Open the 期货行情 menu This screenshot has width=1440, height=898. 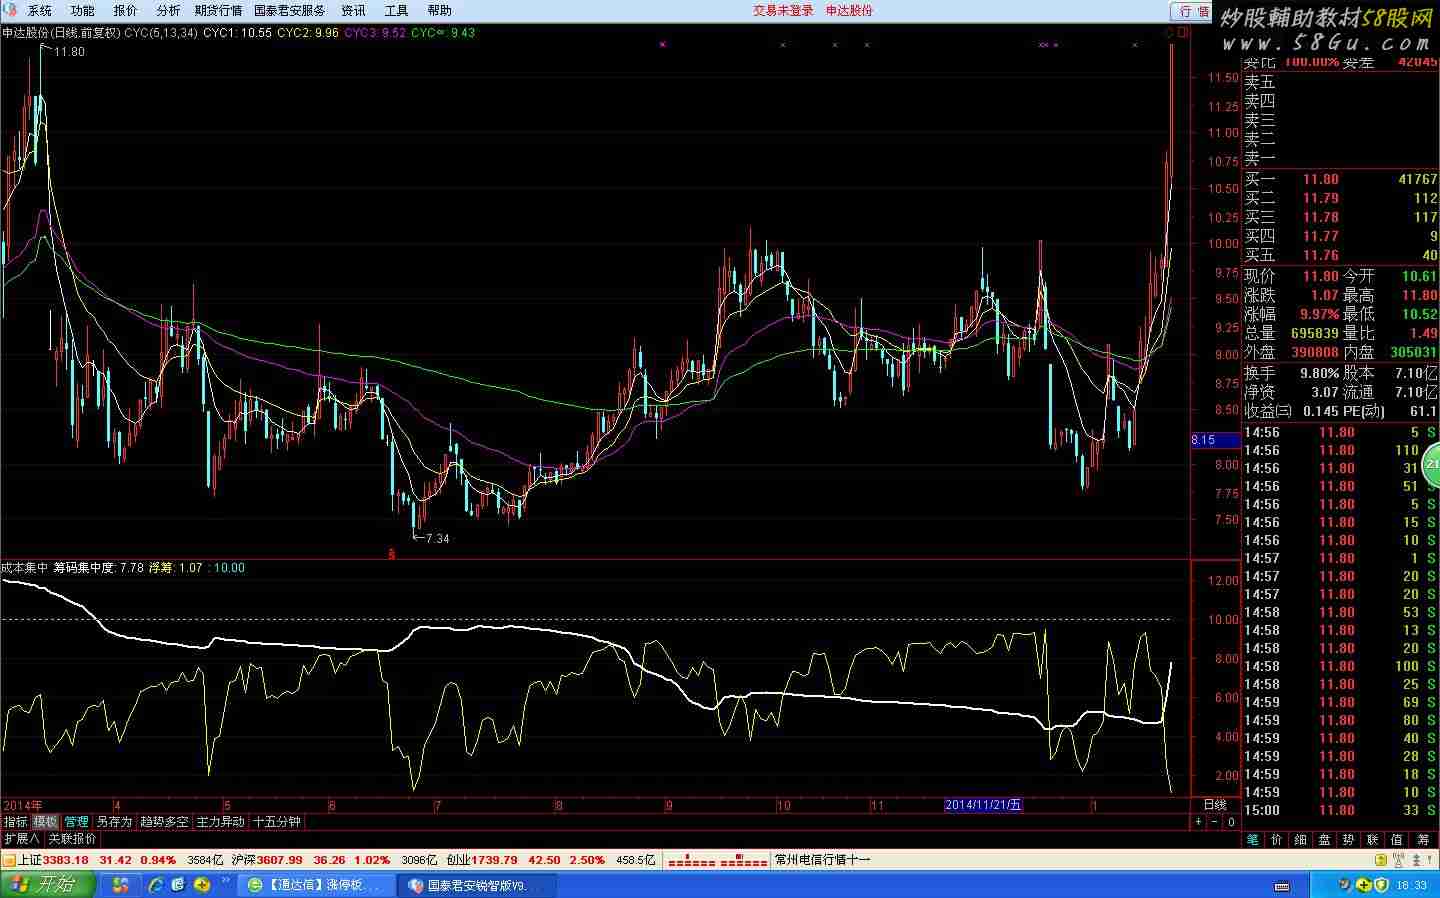click(x=218, y=10)
